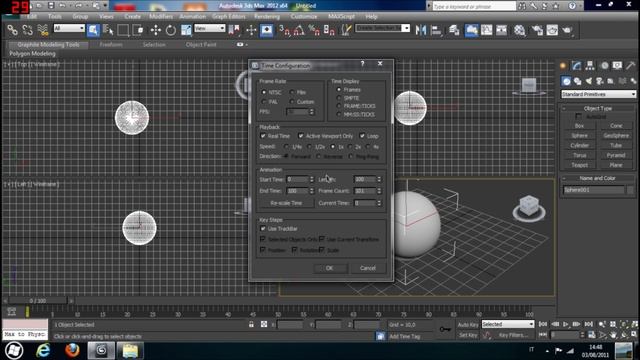
Task: Click Re-scale Time button
Action: point(286,203)
